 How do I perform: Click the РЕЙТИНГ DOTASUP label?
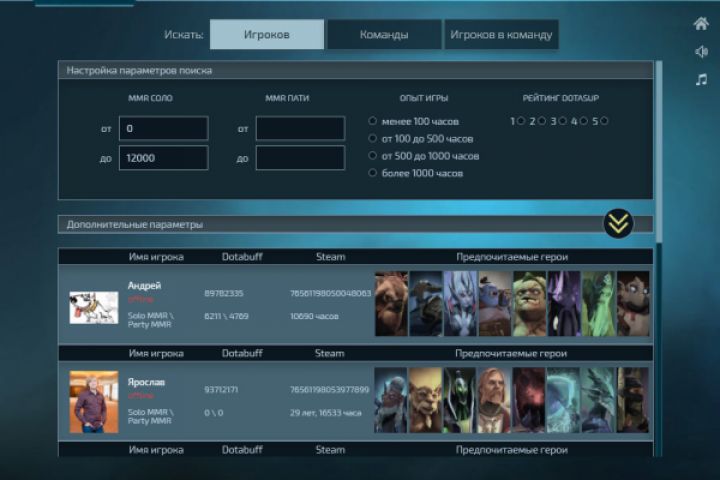pyautogui.click(x=560, y=98)
